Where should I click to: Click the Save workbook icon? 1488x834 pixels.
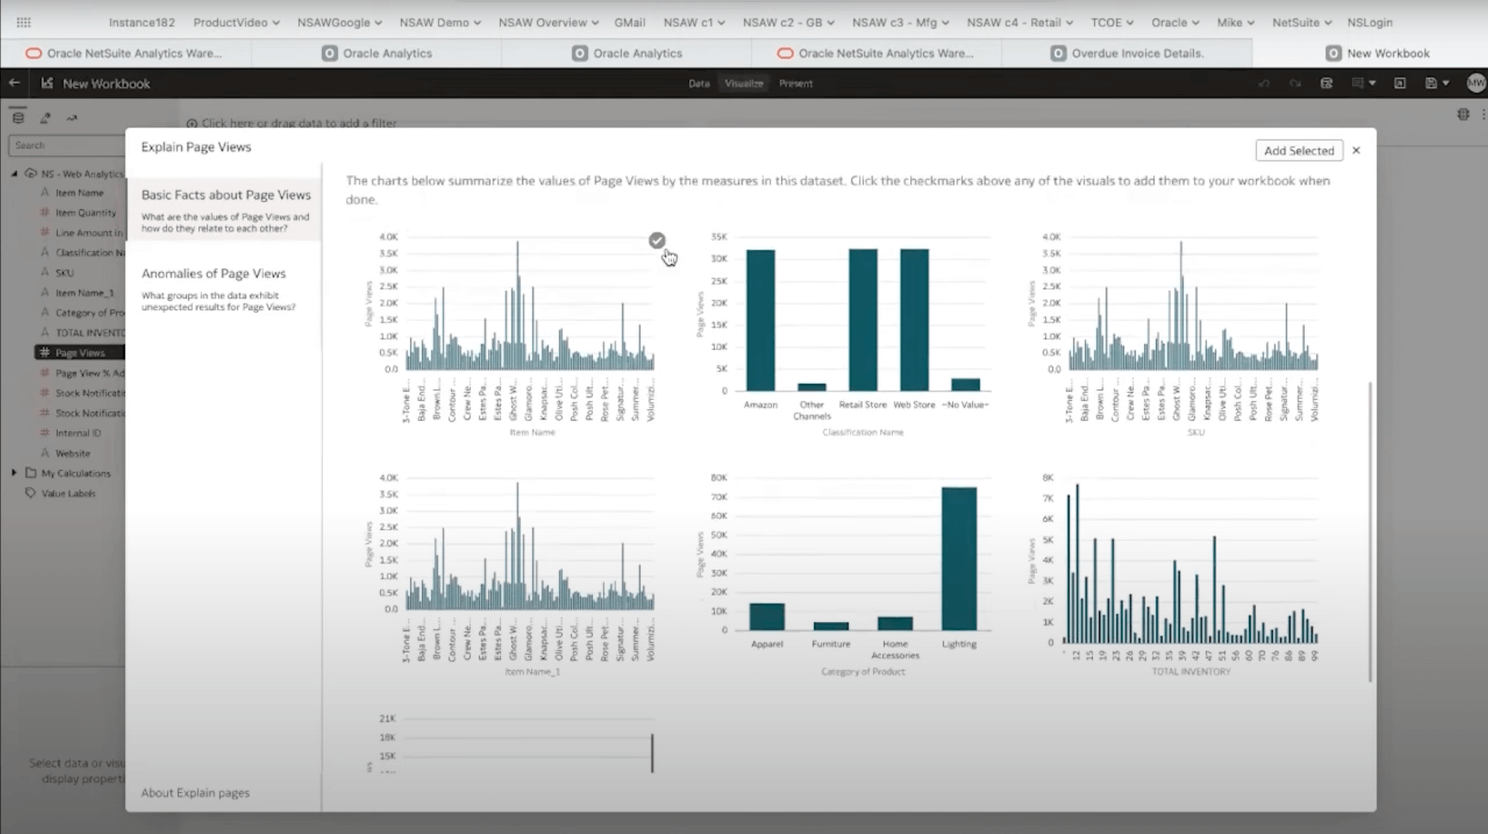(x=1431, y=83)
